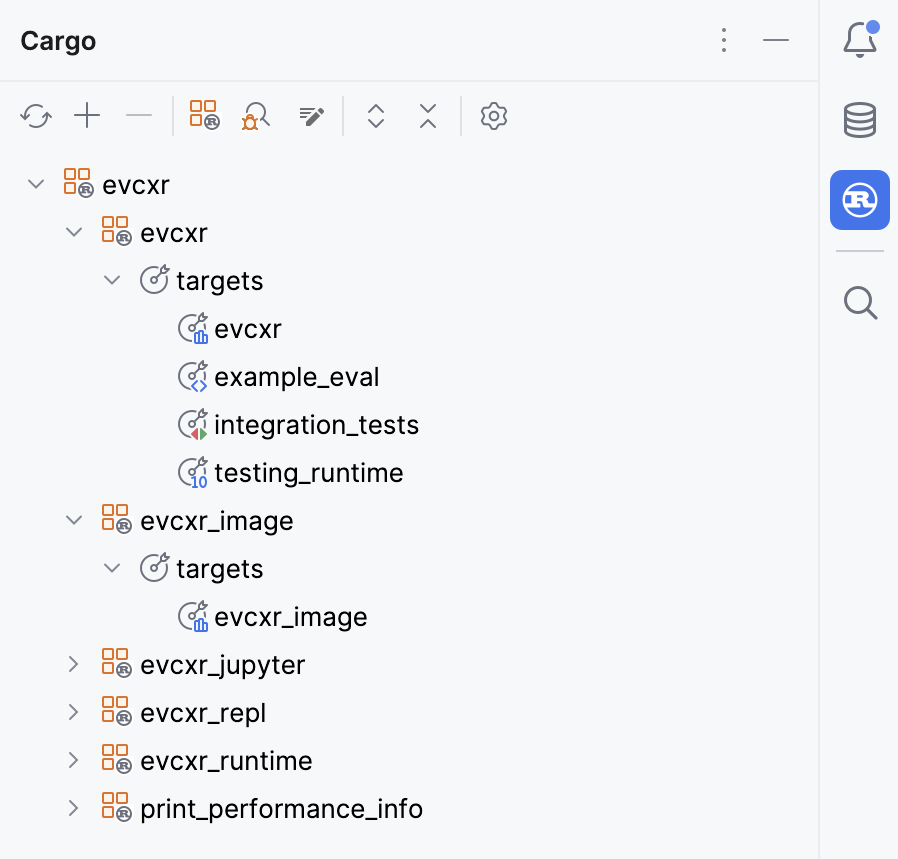Collapse the evcxr_image package node

(73, 520)
